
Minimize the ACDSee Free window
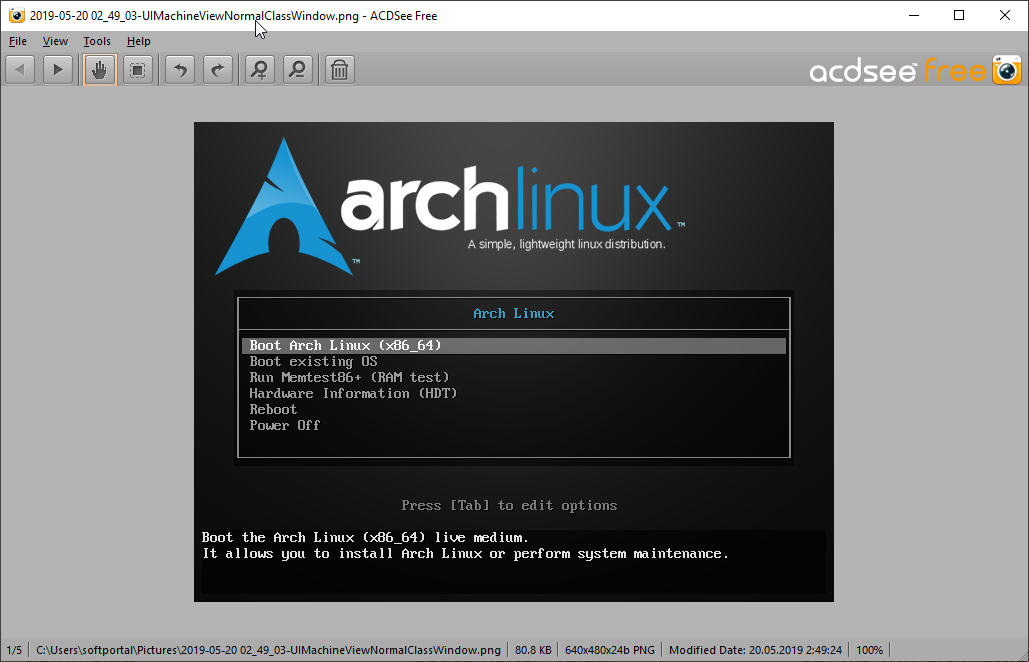[x=914, y=15]
